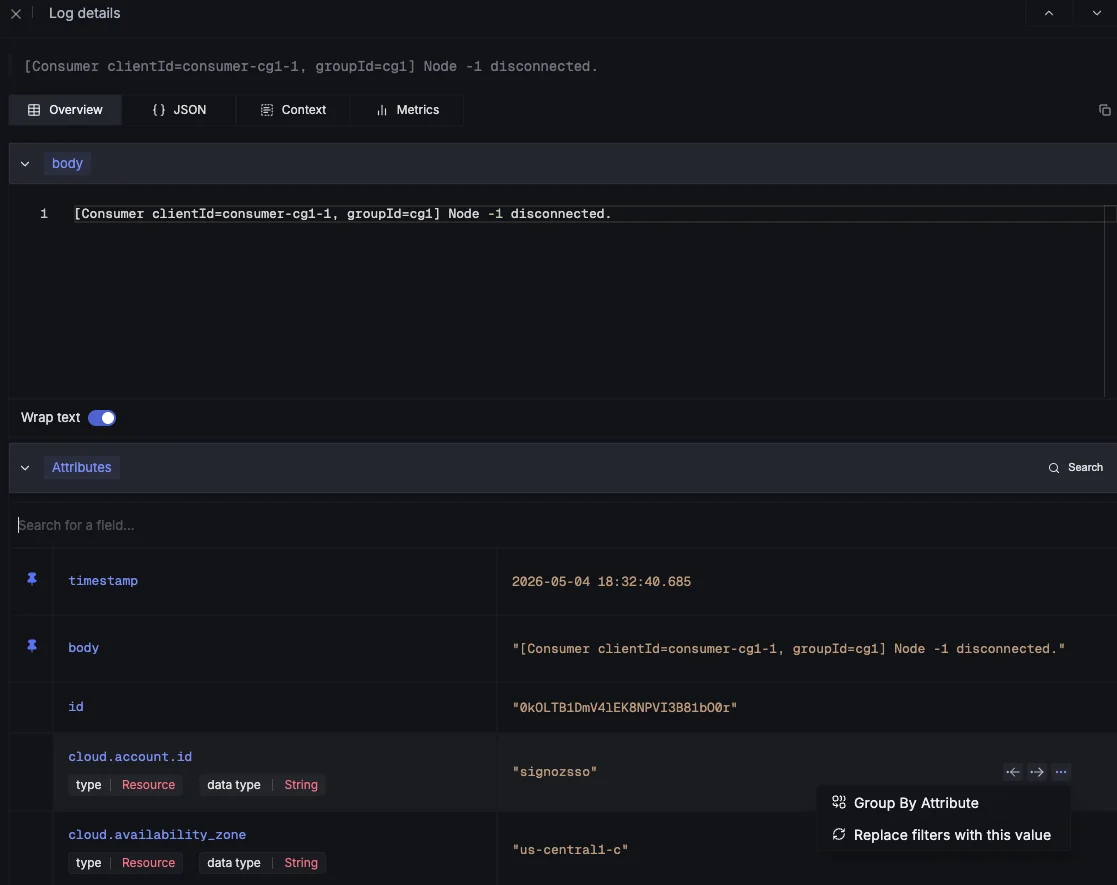Click log body text in editor line 1

pos(342,214)
